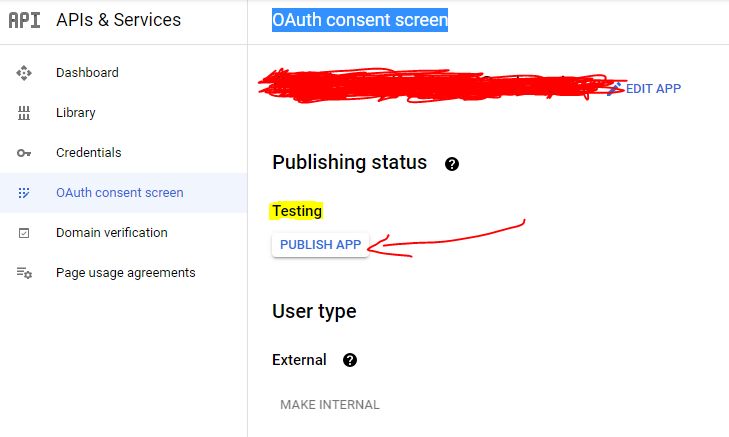Screen dimensions: 729x437
Task: Click the API logo icon
Action: click(x=24, y=20)
